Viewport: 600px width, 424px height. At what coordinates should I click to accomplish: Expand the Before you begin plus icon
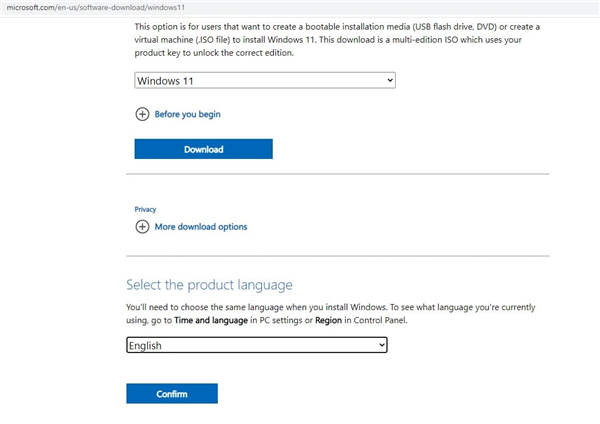click(141, 114)
